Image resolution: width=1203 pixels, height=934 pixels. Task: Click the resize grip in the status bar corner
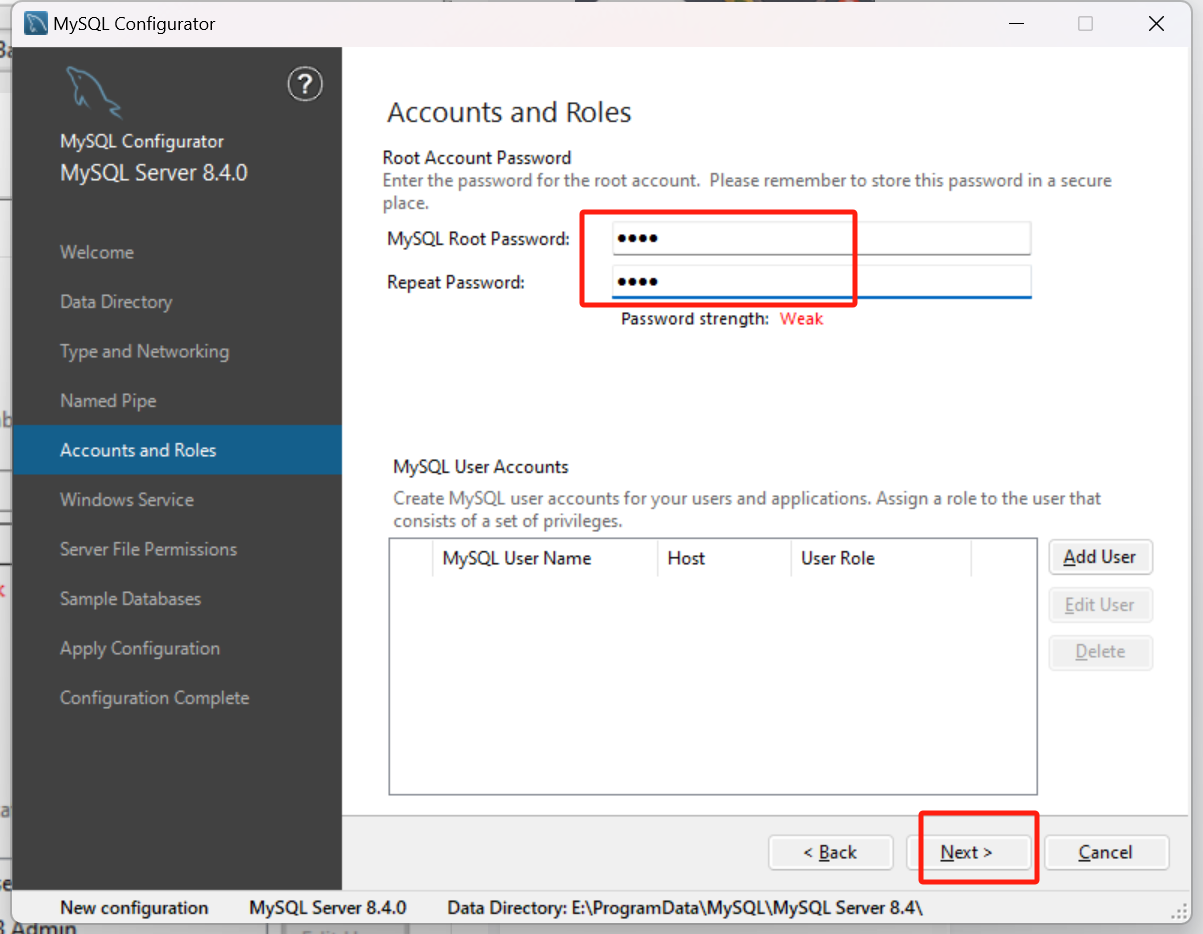coord(1180,911)
